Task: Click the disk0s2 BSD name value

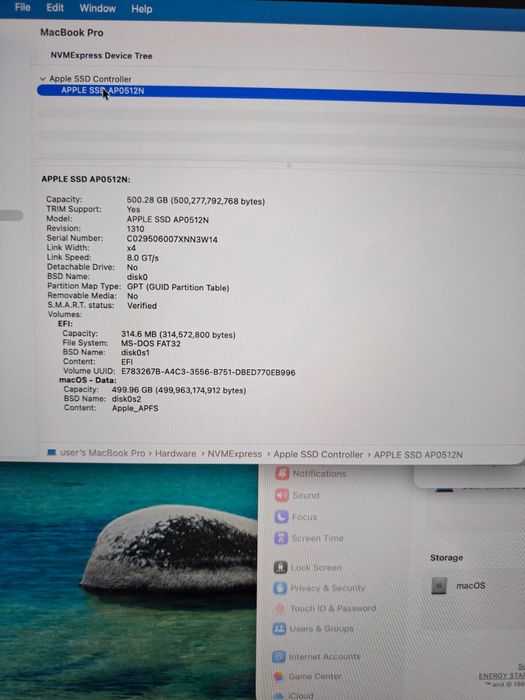Action: (x=126, y=399)
